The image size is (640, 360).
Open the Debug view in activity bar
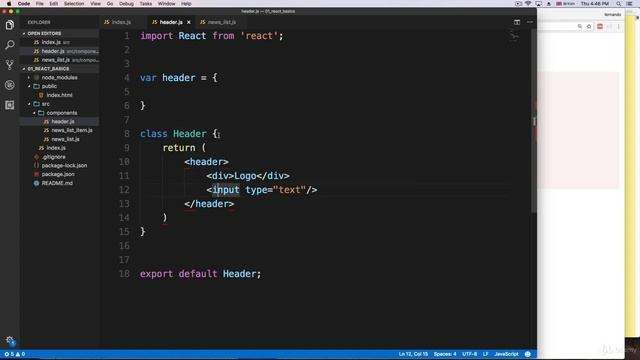(9, 85)
